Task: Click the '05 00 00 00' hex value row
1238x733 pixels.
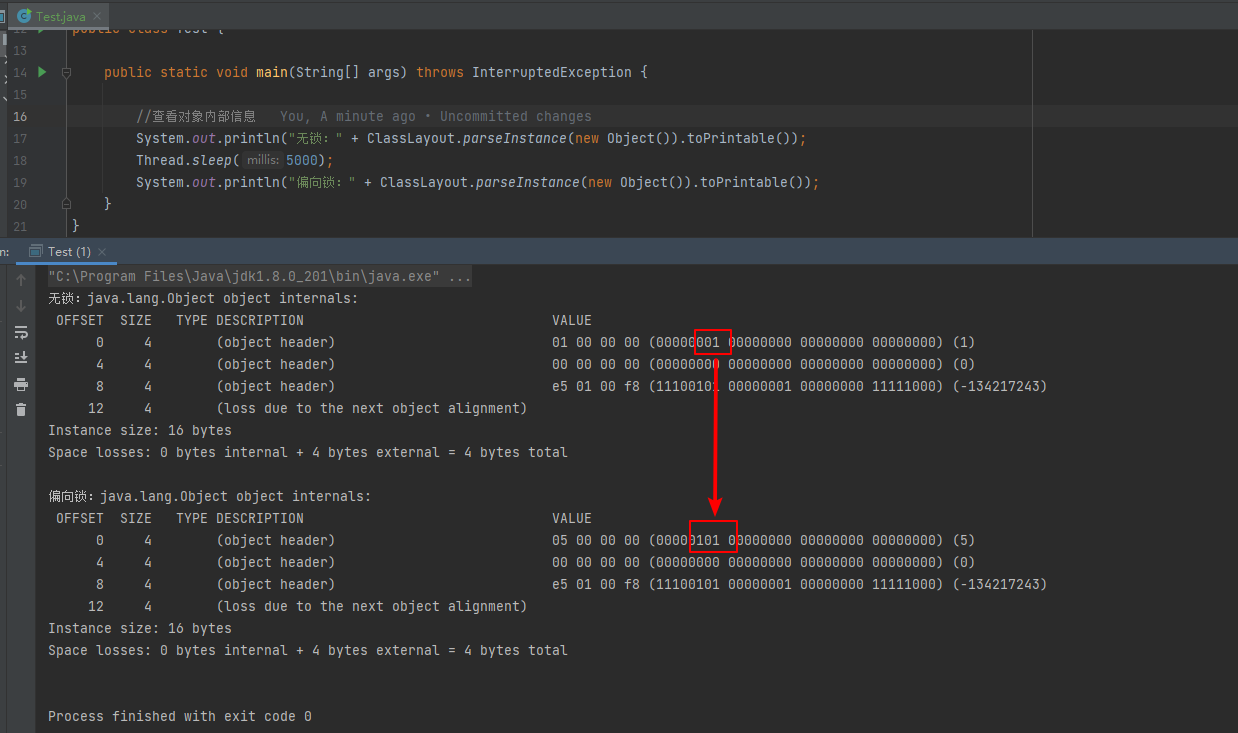Action: click(x=596, y=540)
